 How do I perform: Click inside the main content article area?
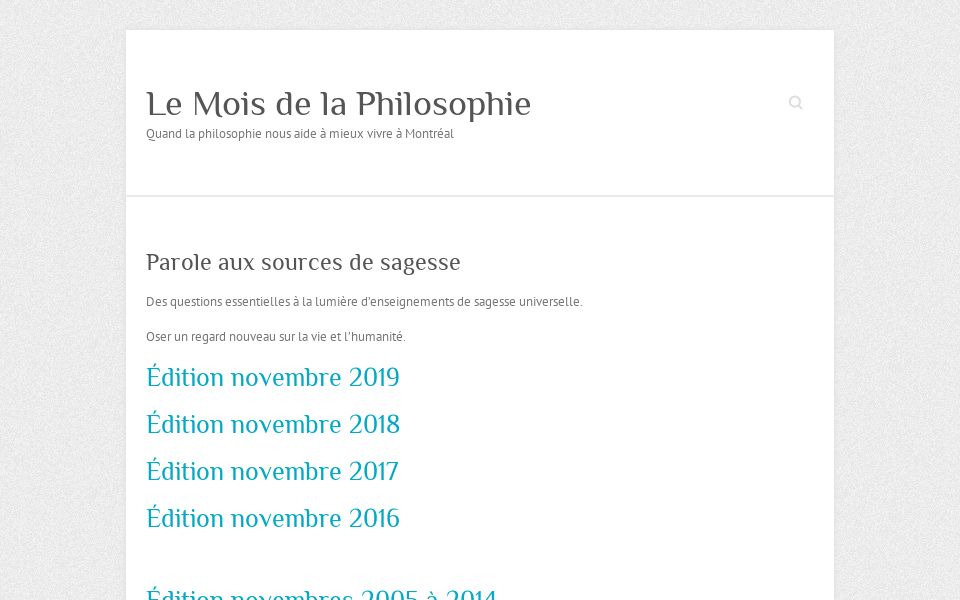pos(480,400)
